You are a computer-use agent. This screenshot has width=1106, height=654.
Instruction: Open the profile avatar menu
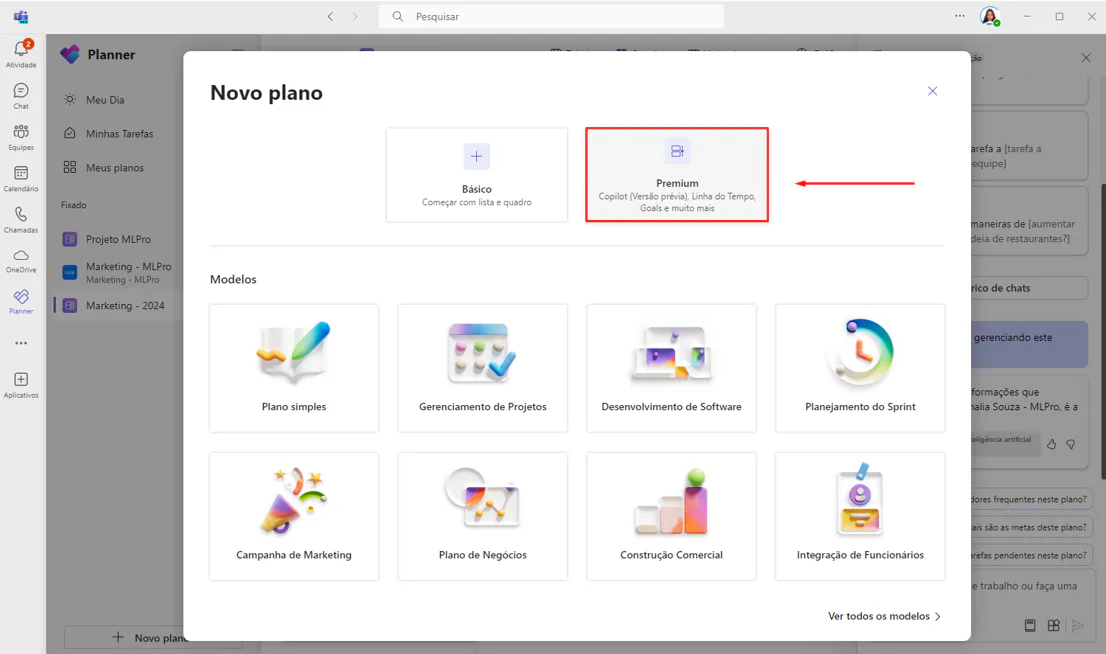tap(990, 16)
